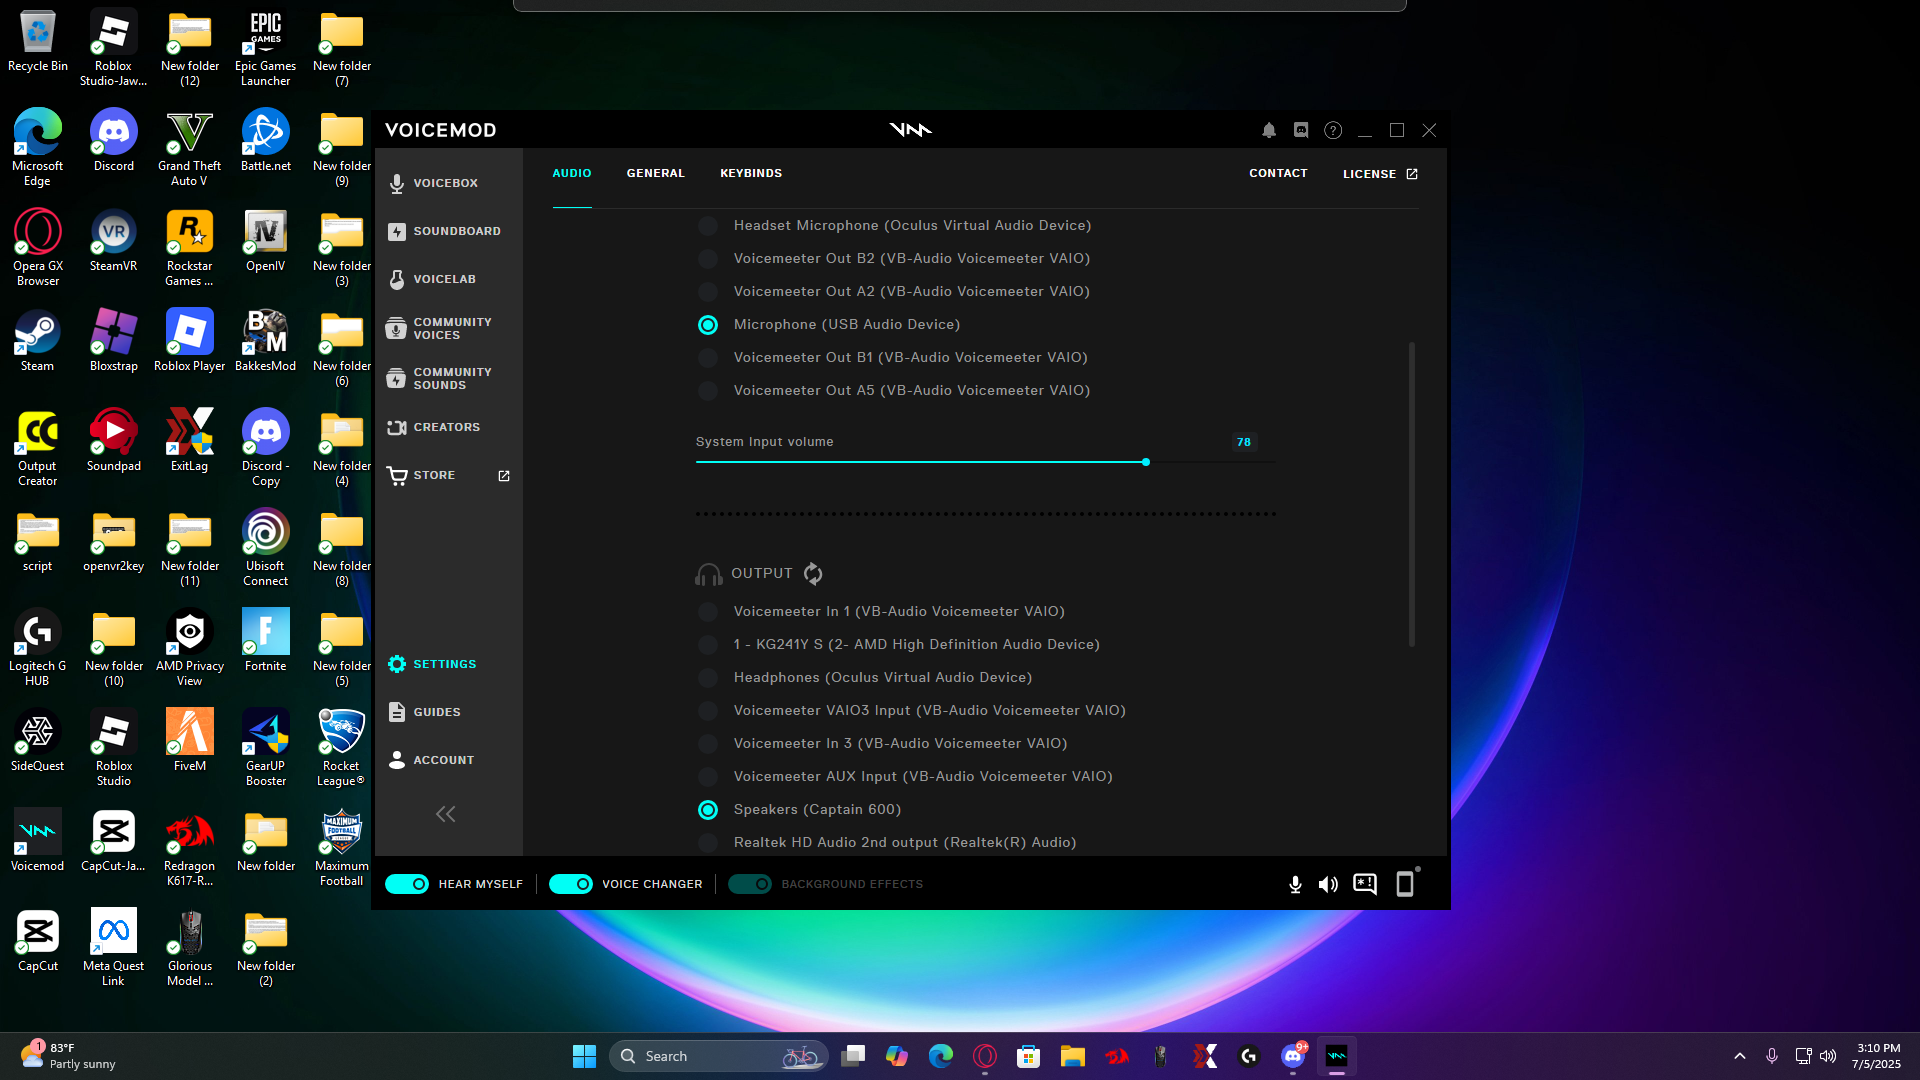Click the notification bell icon

[1269, 130]
